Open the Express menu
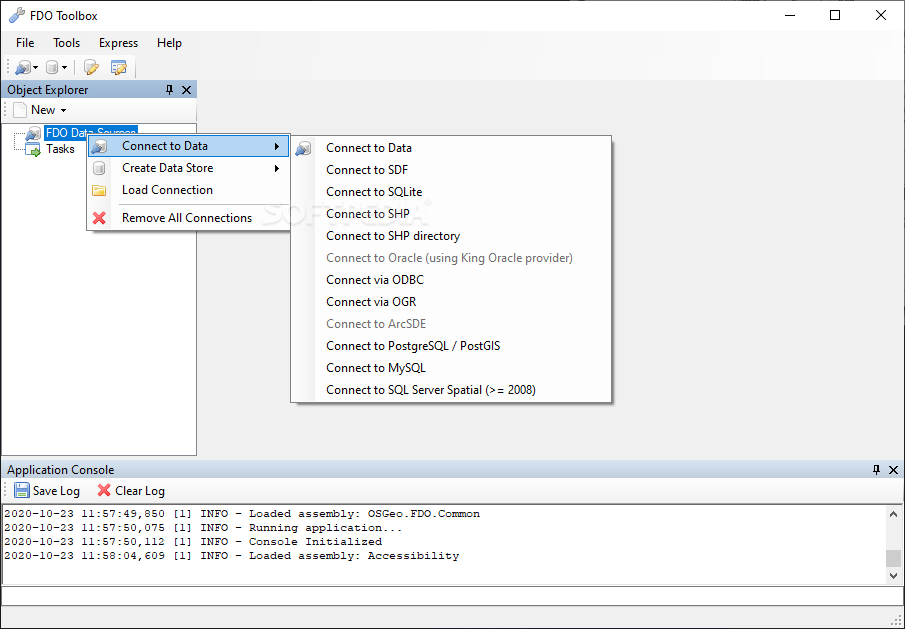Image resolution: width=905 pixels, height=629 pixels. (118, 43)
